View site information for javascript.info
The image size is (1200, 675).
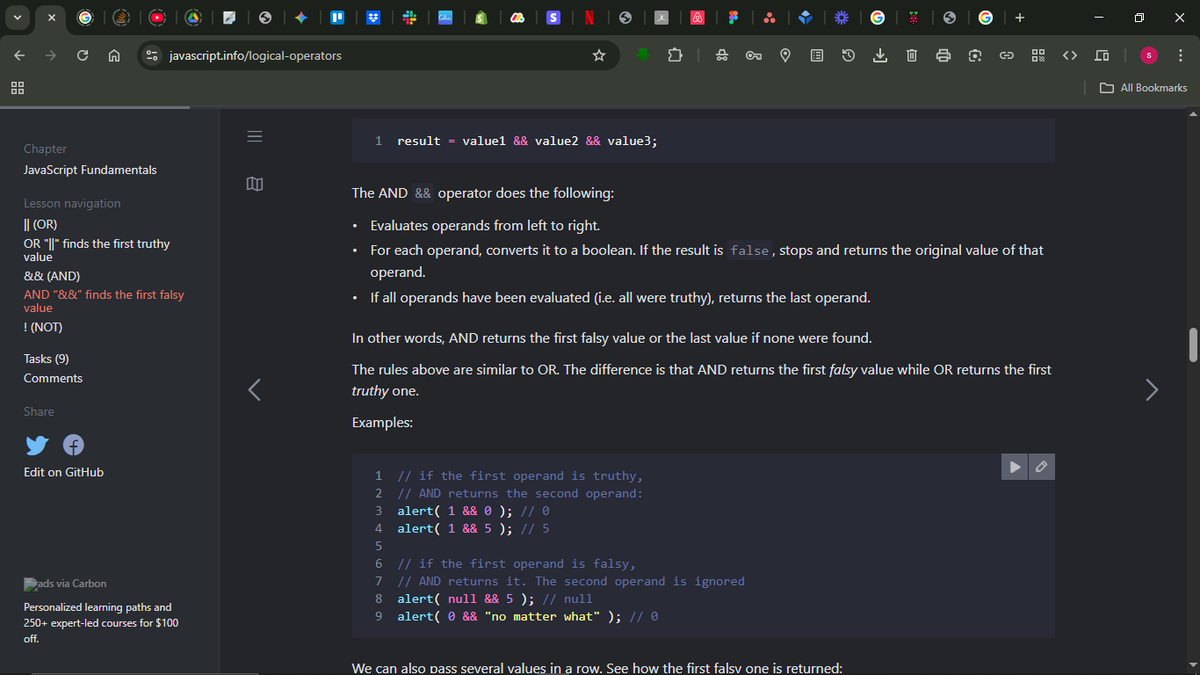tap(151, 55)
